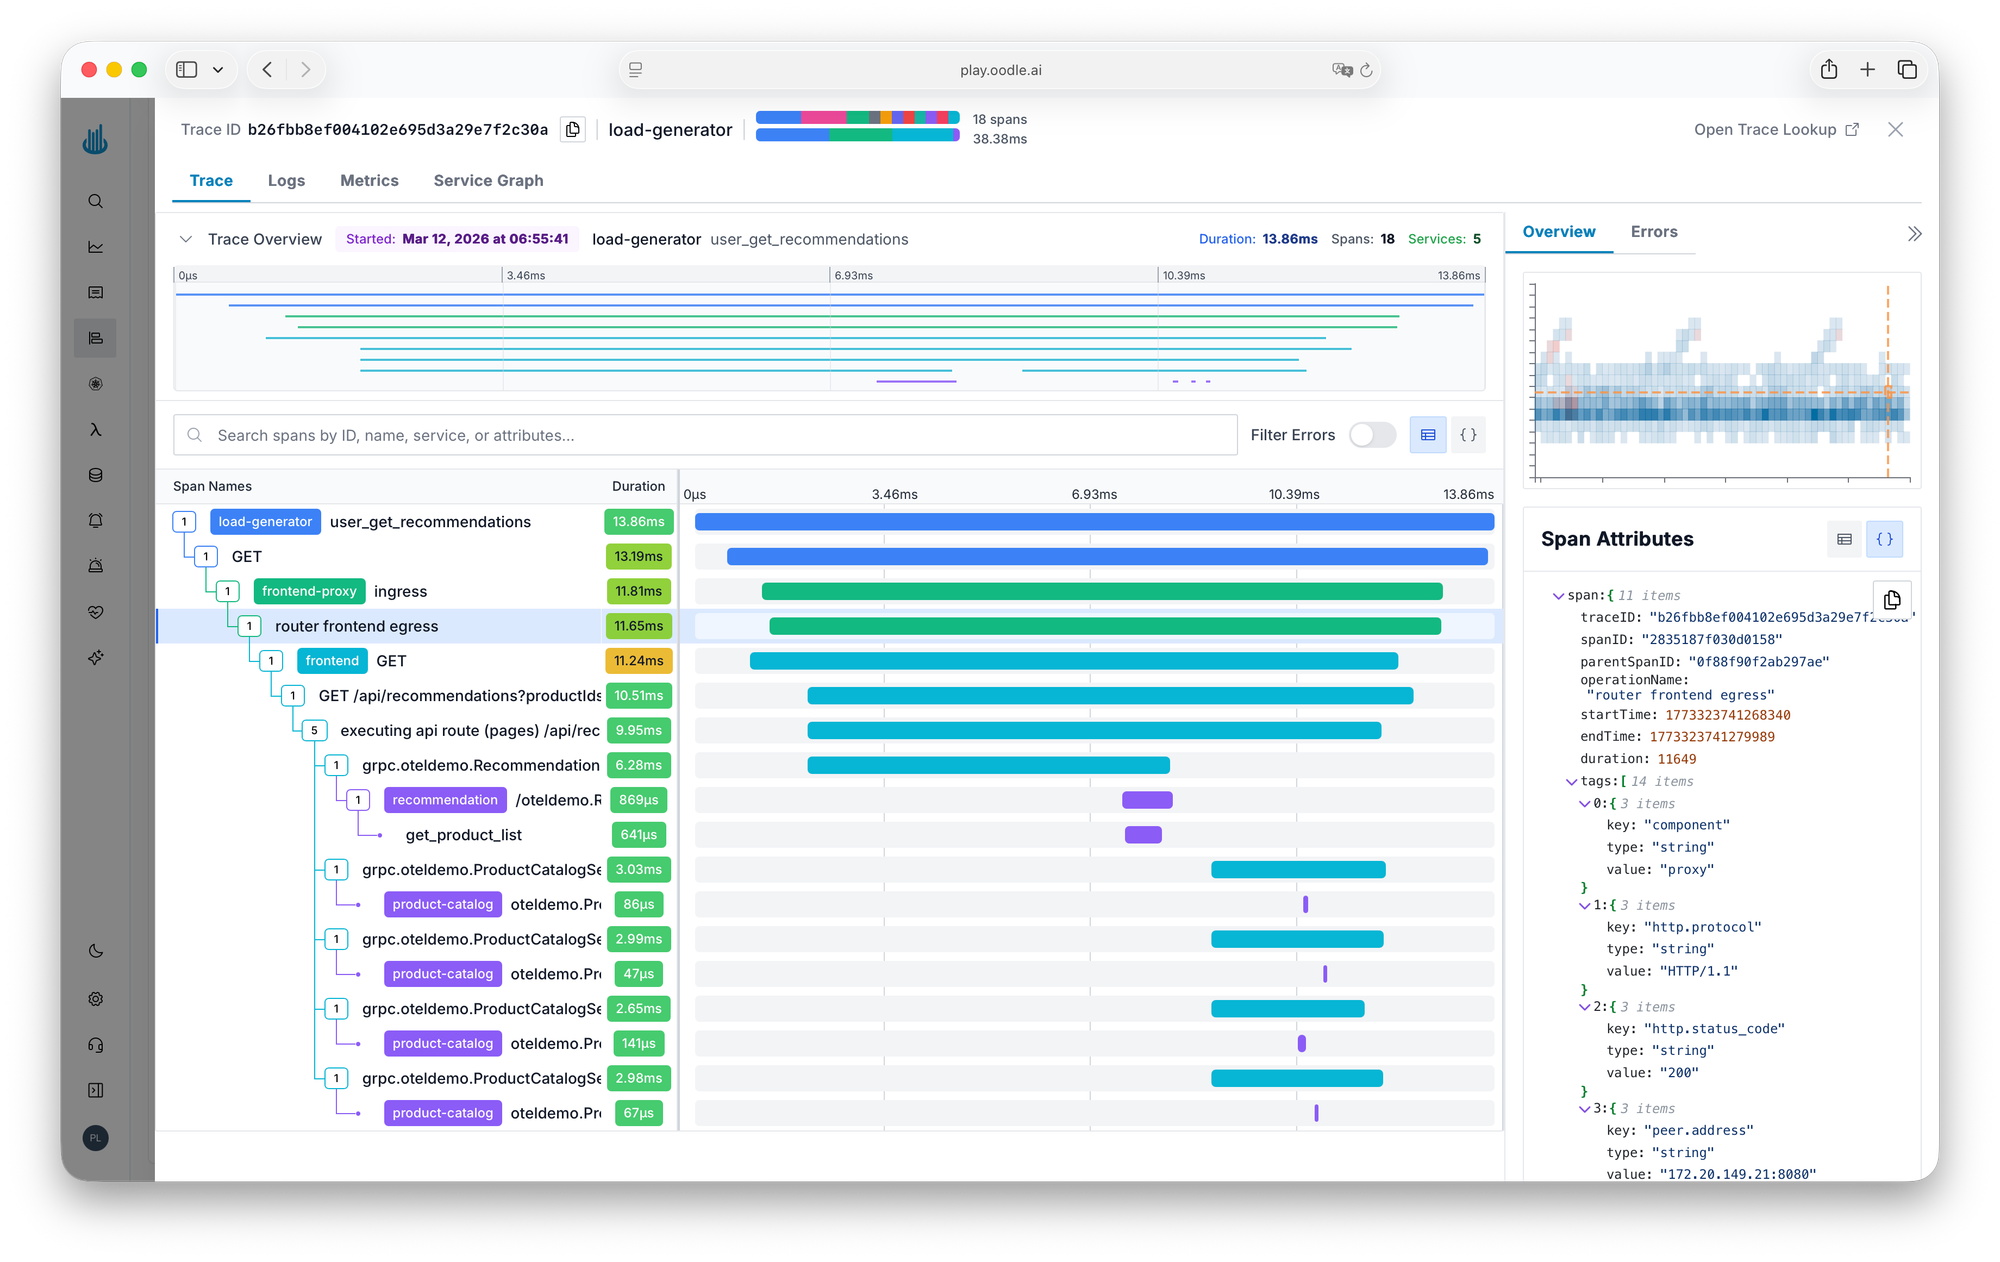The image size is (2000, 1262).
Task: Select list view toggle beside Filter Errors
Action: [1428, 435]
